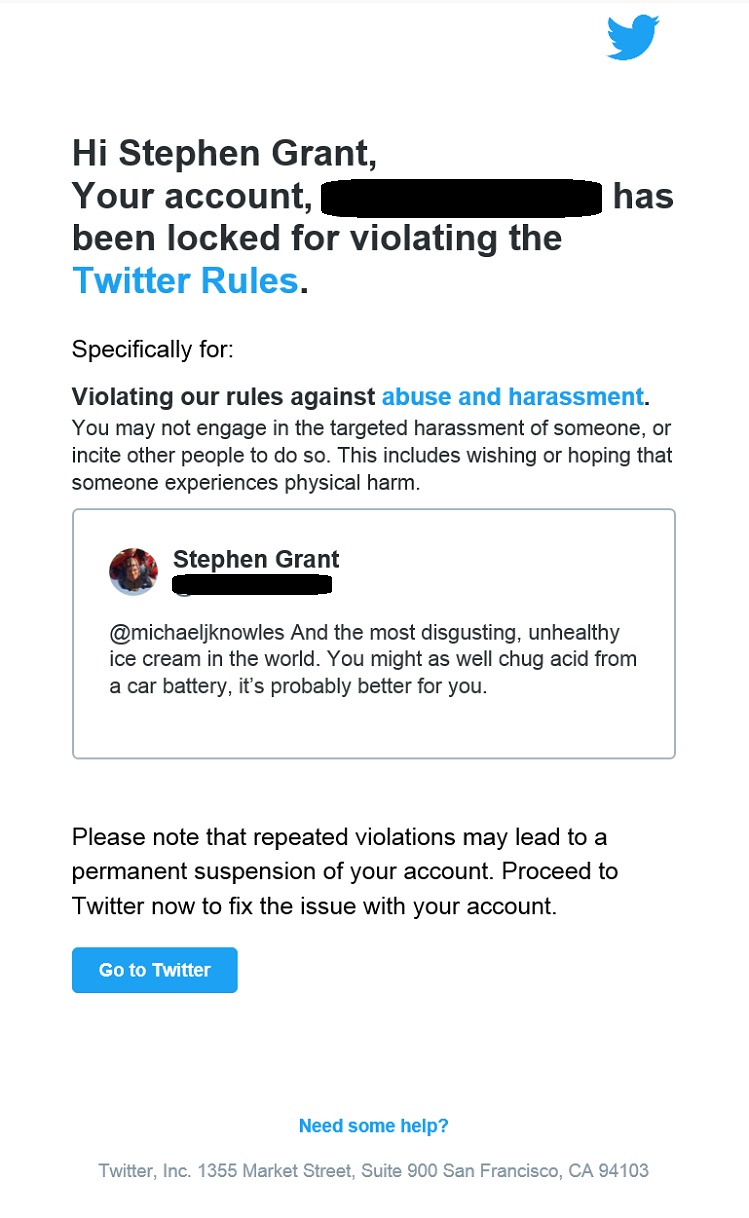749x1218 pixels.
Task: Click the been locked for violating heading line
Action: coord(317,238)
